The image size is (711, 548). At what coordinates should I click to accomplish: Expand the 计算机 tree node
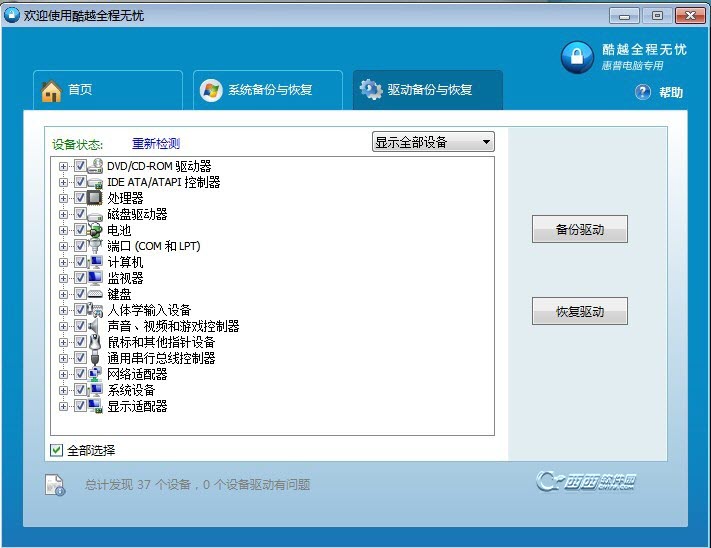pyautogui.click(x=63, y=262)
